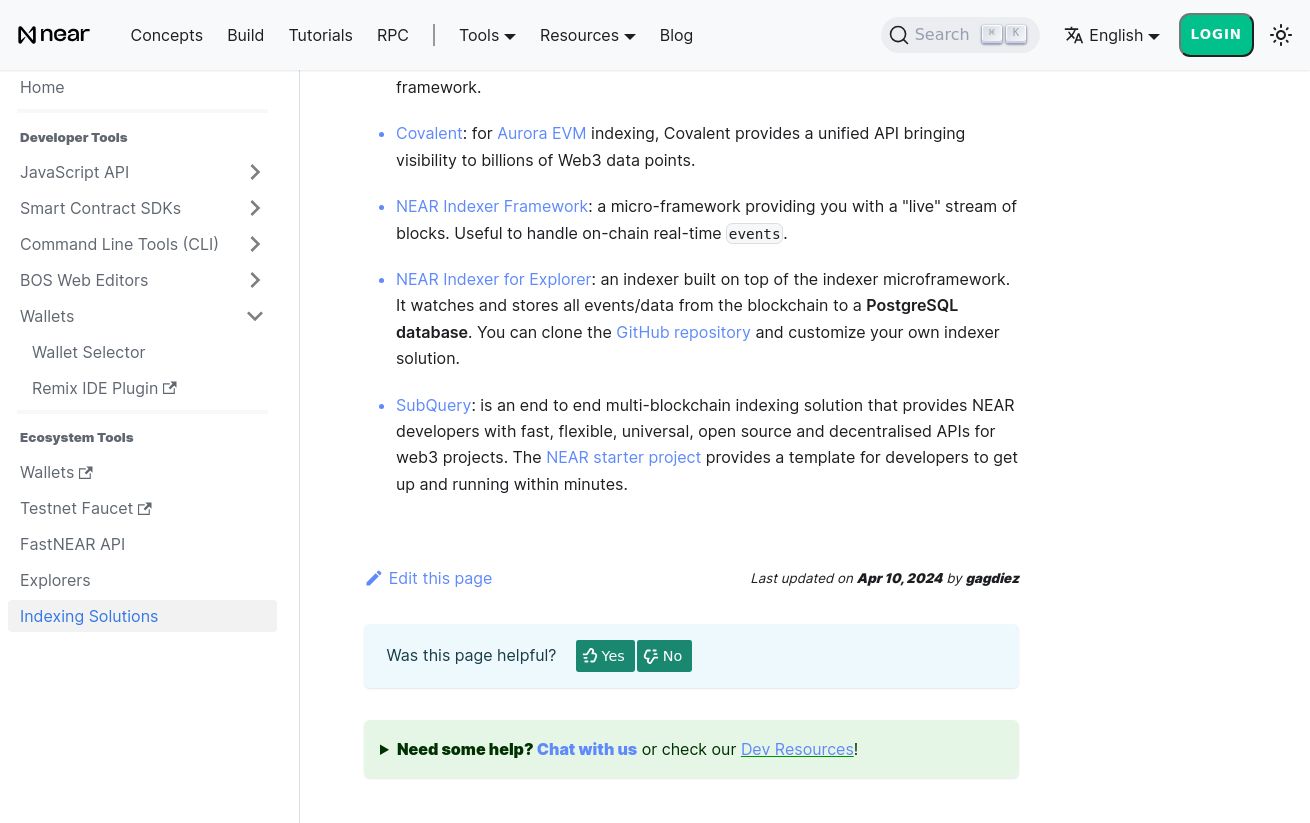Click the Wallets external link icon under Ecosystem Tools
The width and height of the screenshot is (1310, 823).
85,472
